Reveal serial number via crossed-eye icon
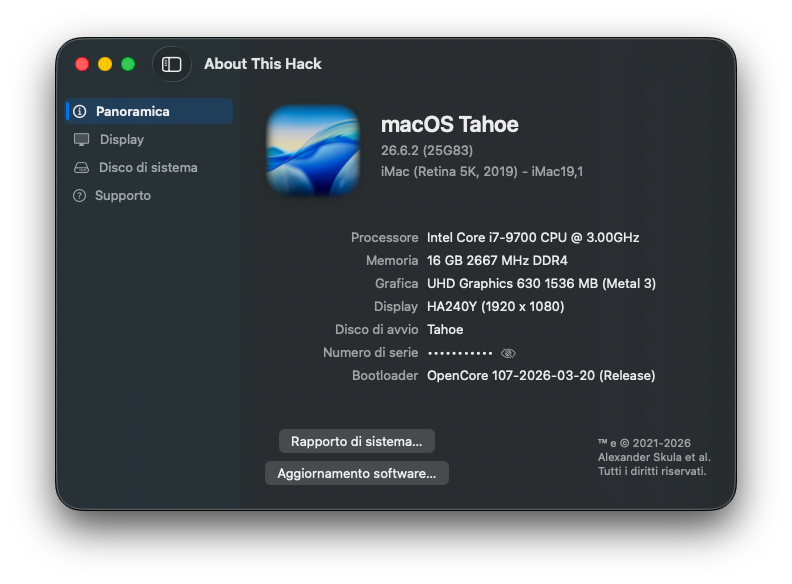This screenshot has height=584, width=792. (508, 353)
